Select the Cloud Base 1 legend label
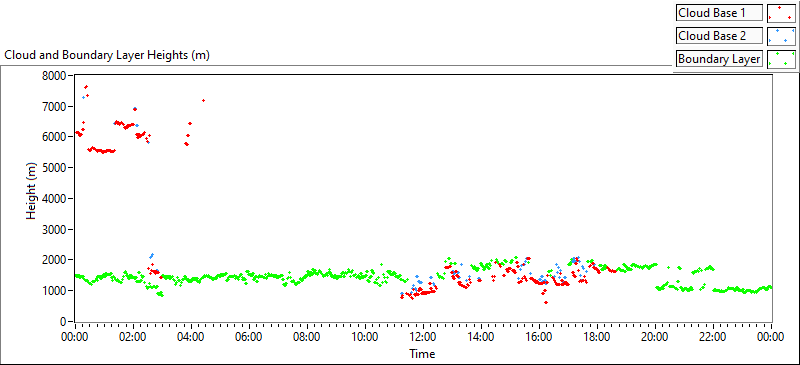This screenshot has height=365, width=800. point(719,13)
